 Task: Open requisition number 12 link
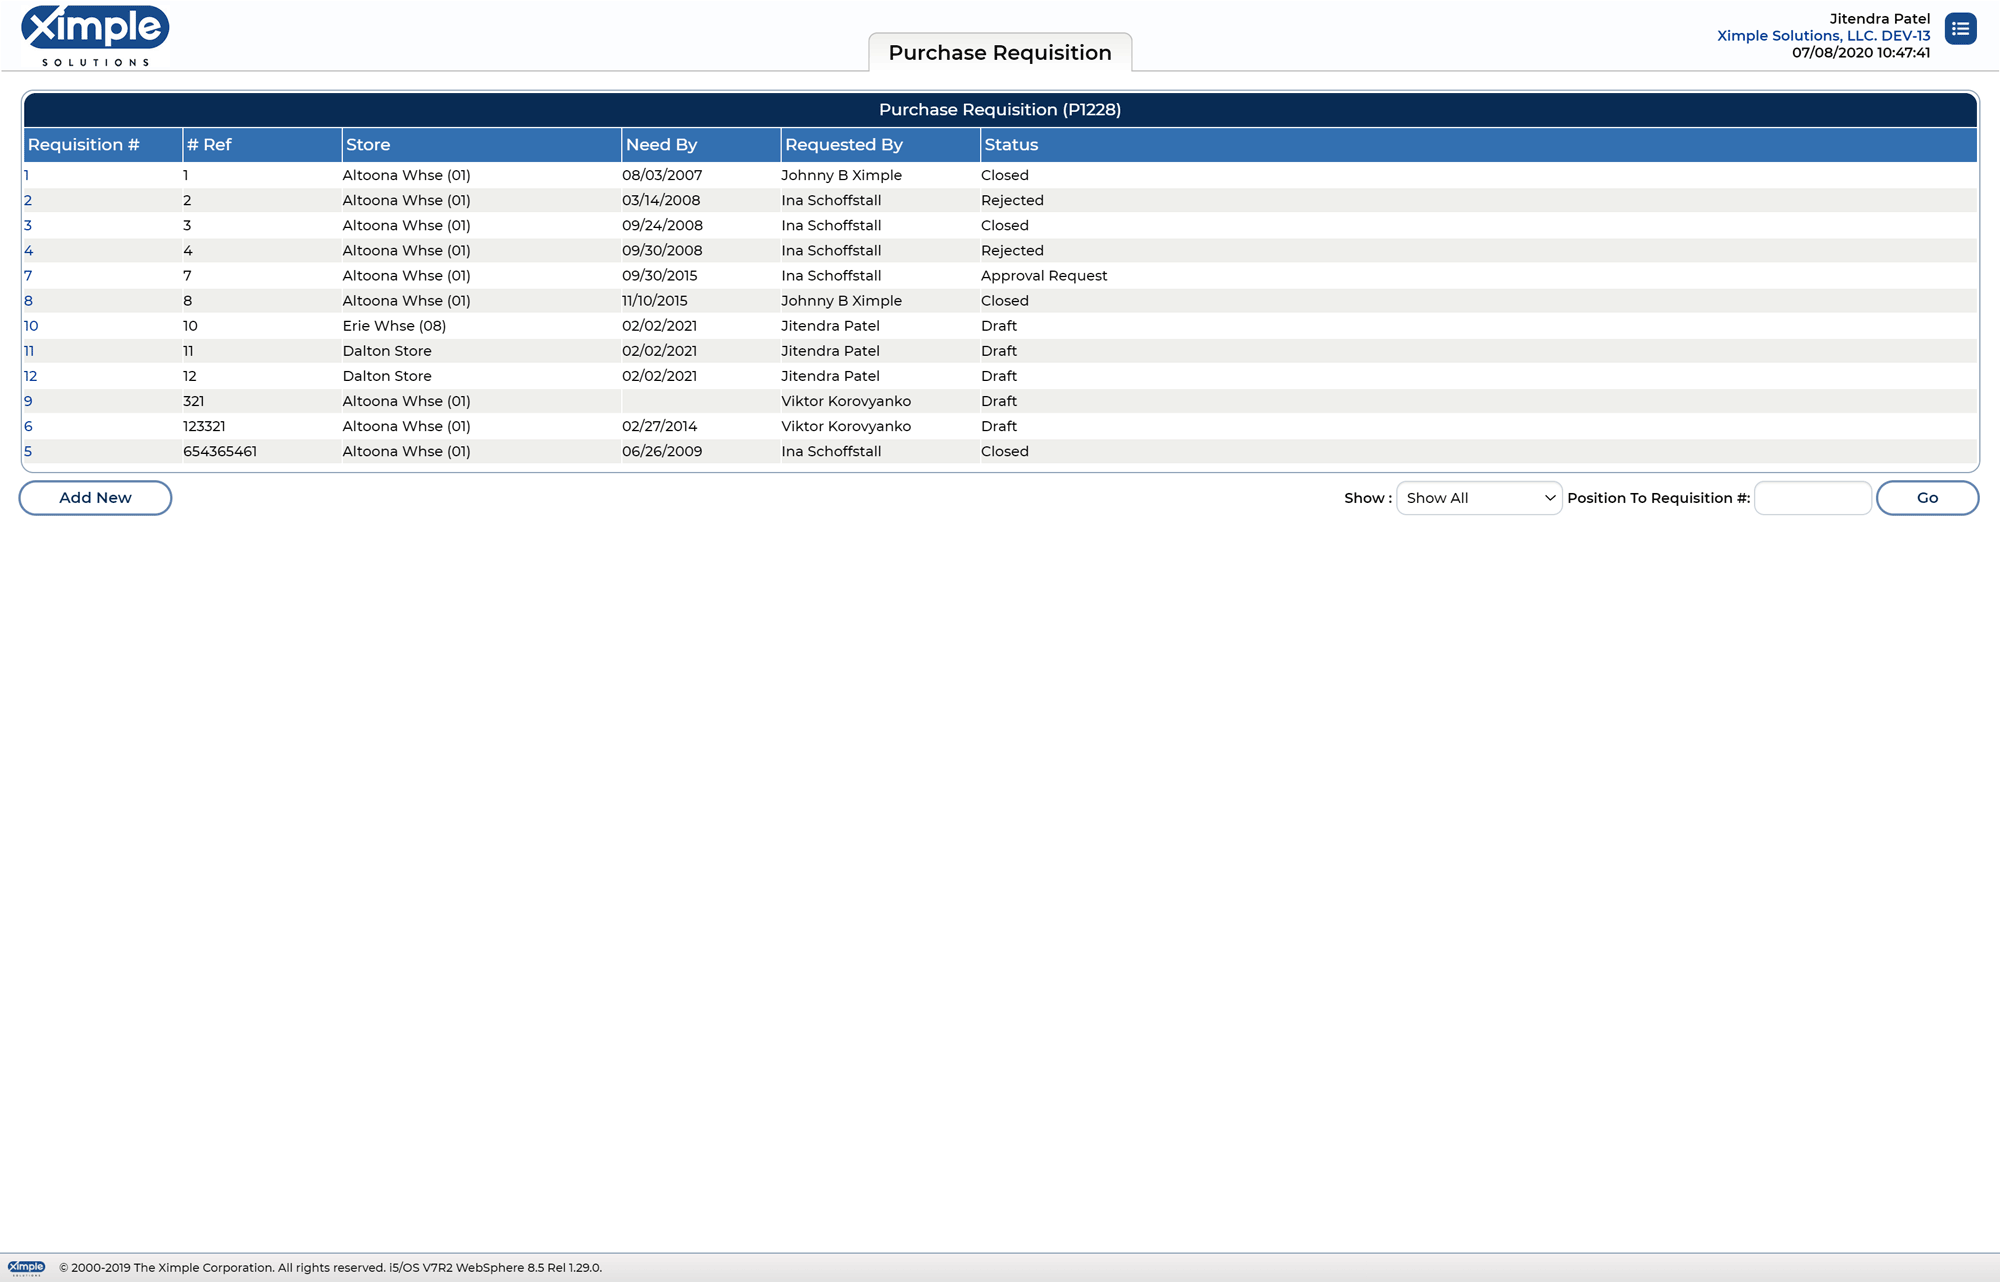pyautogui.click(x=31, y=376)
